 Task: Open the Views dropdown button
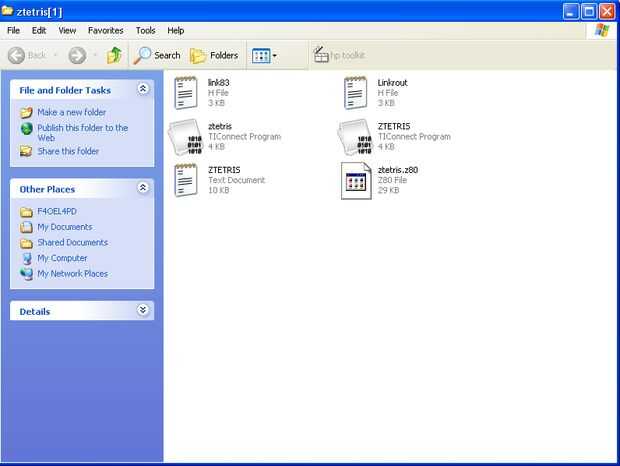(x=264, y=56)
